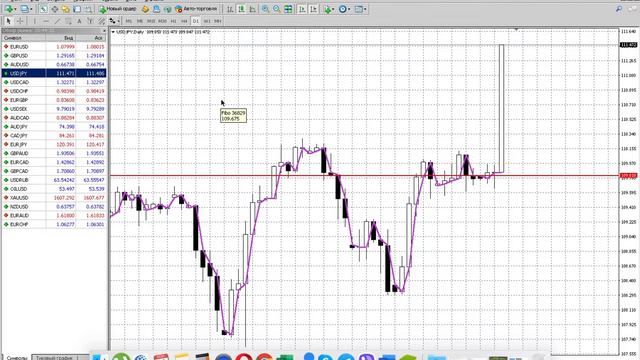The width and height of the screenshot is (640, 360).
Task: Switch chart to Japanese candlesticks
Action: point(242,9)
